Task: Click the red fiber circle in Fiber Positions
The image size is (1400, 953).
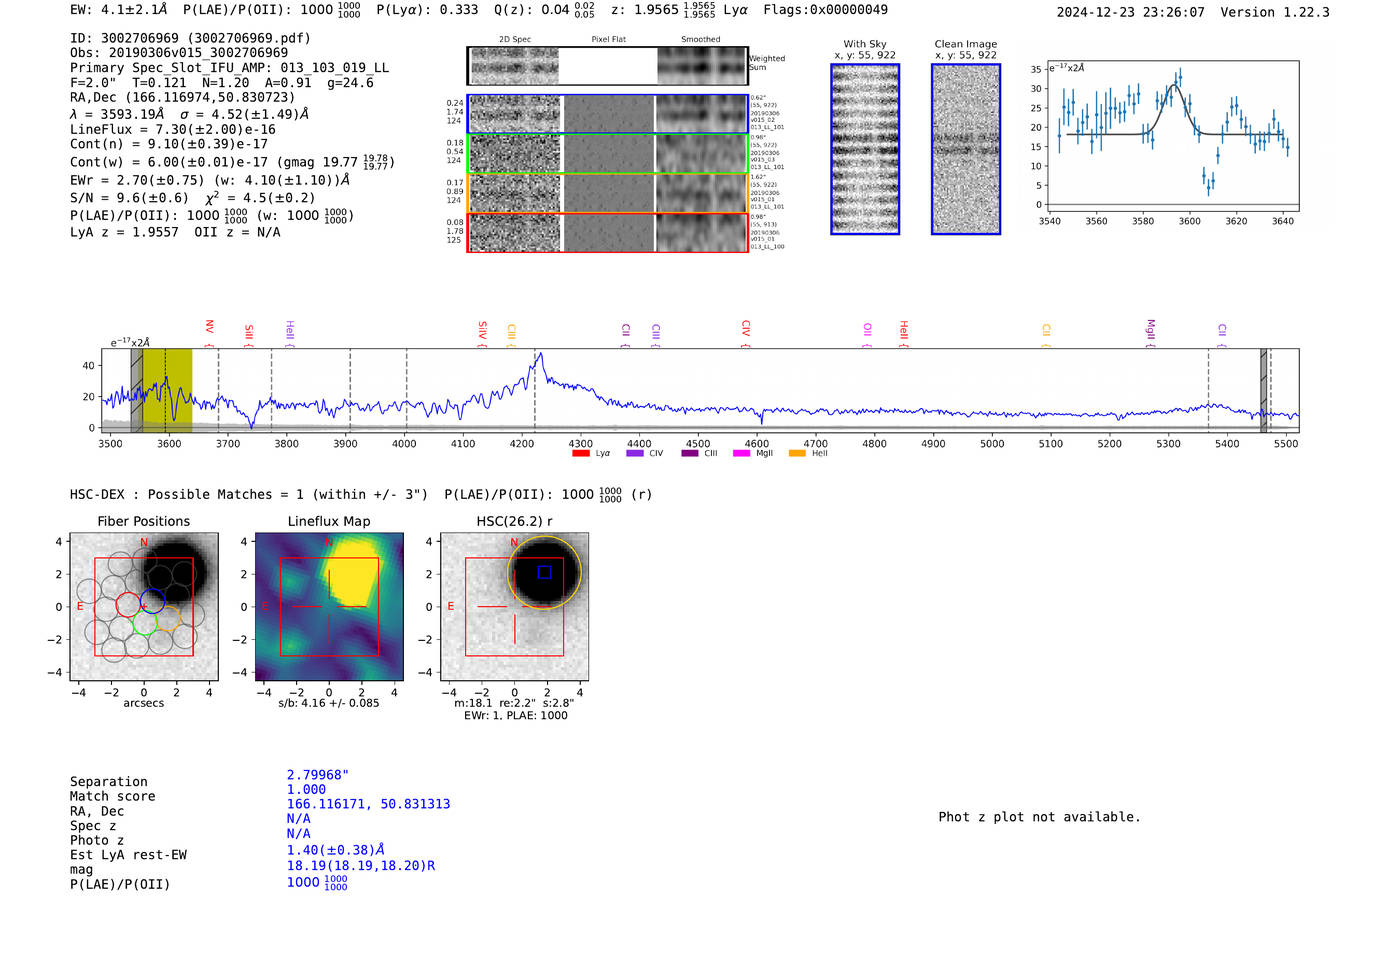Action: click(128, 604)
